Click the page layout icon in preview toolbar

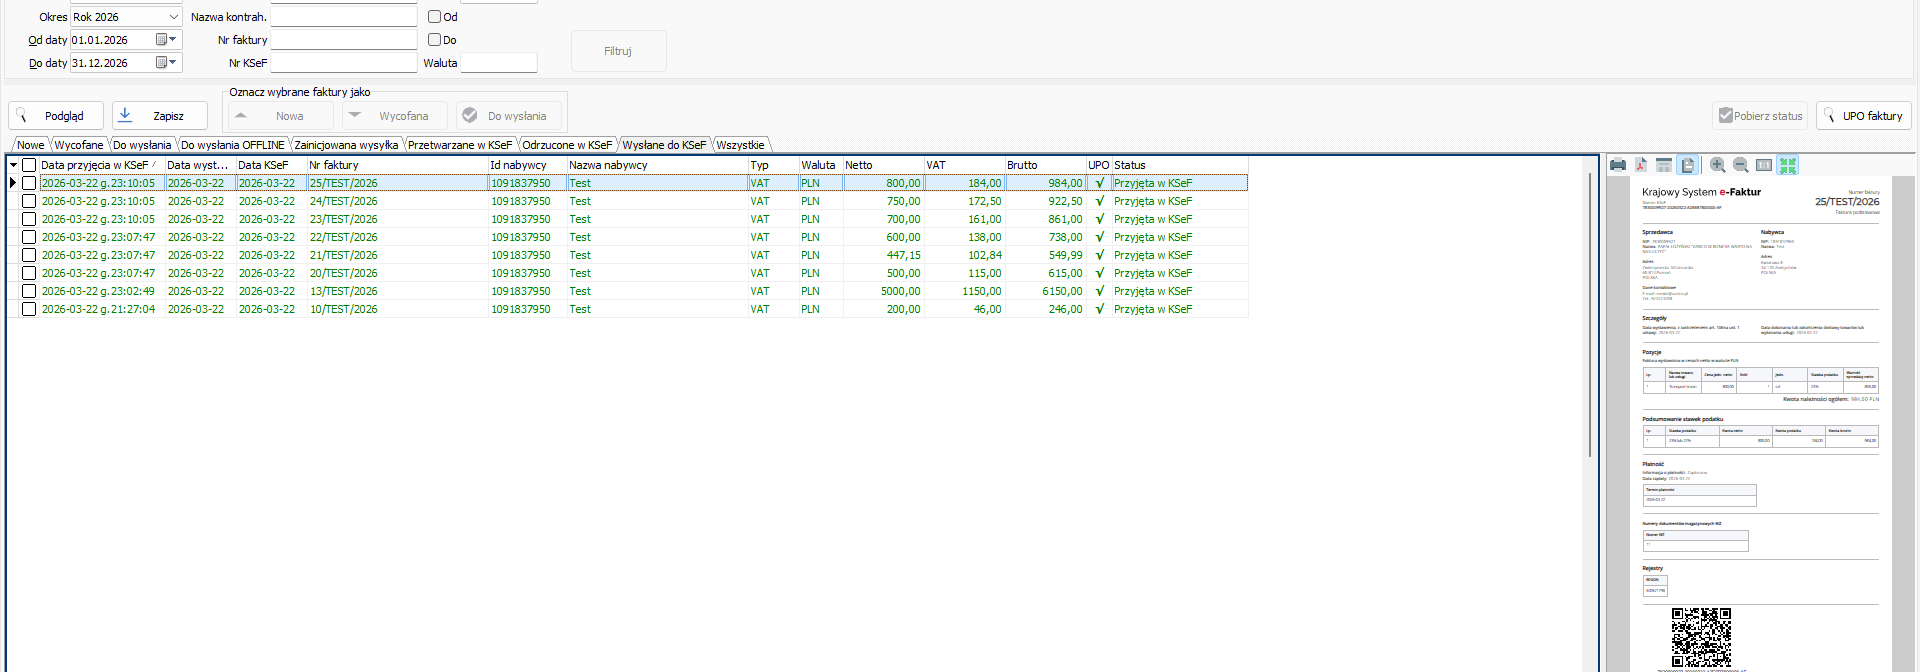click(x=1664, y=165)
